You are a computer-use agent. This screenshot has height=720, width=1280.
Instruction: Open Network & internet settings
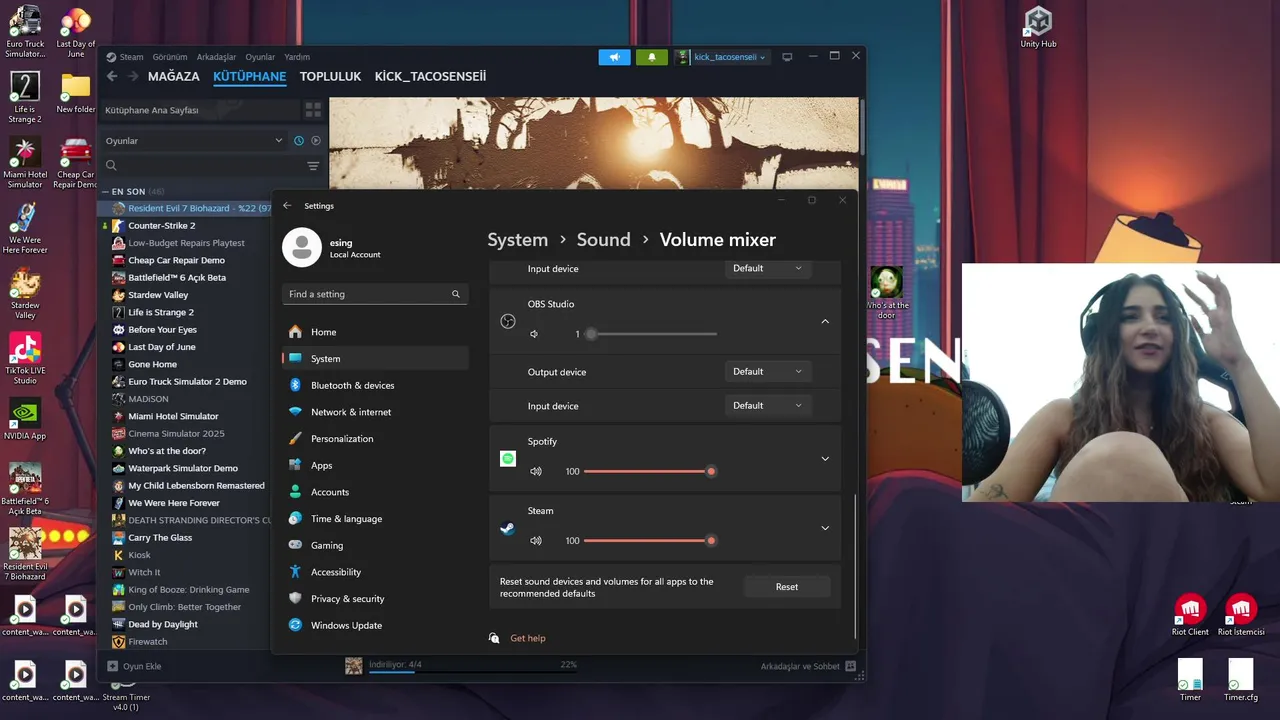click(375, 412)
